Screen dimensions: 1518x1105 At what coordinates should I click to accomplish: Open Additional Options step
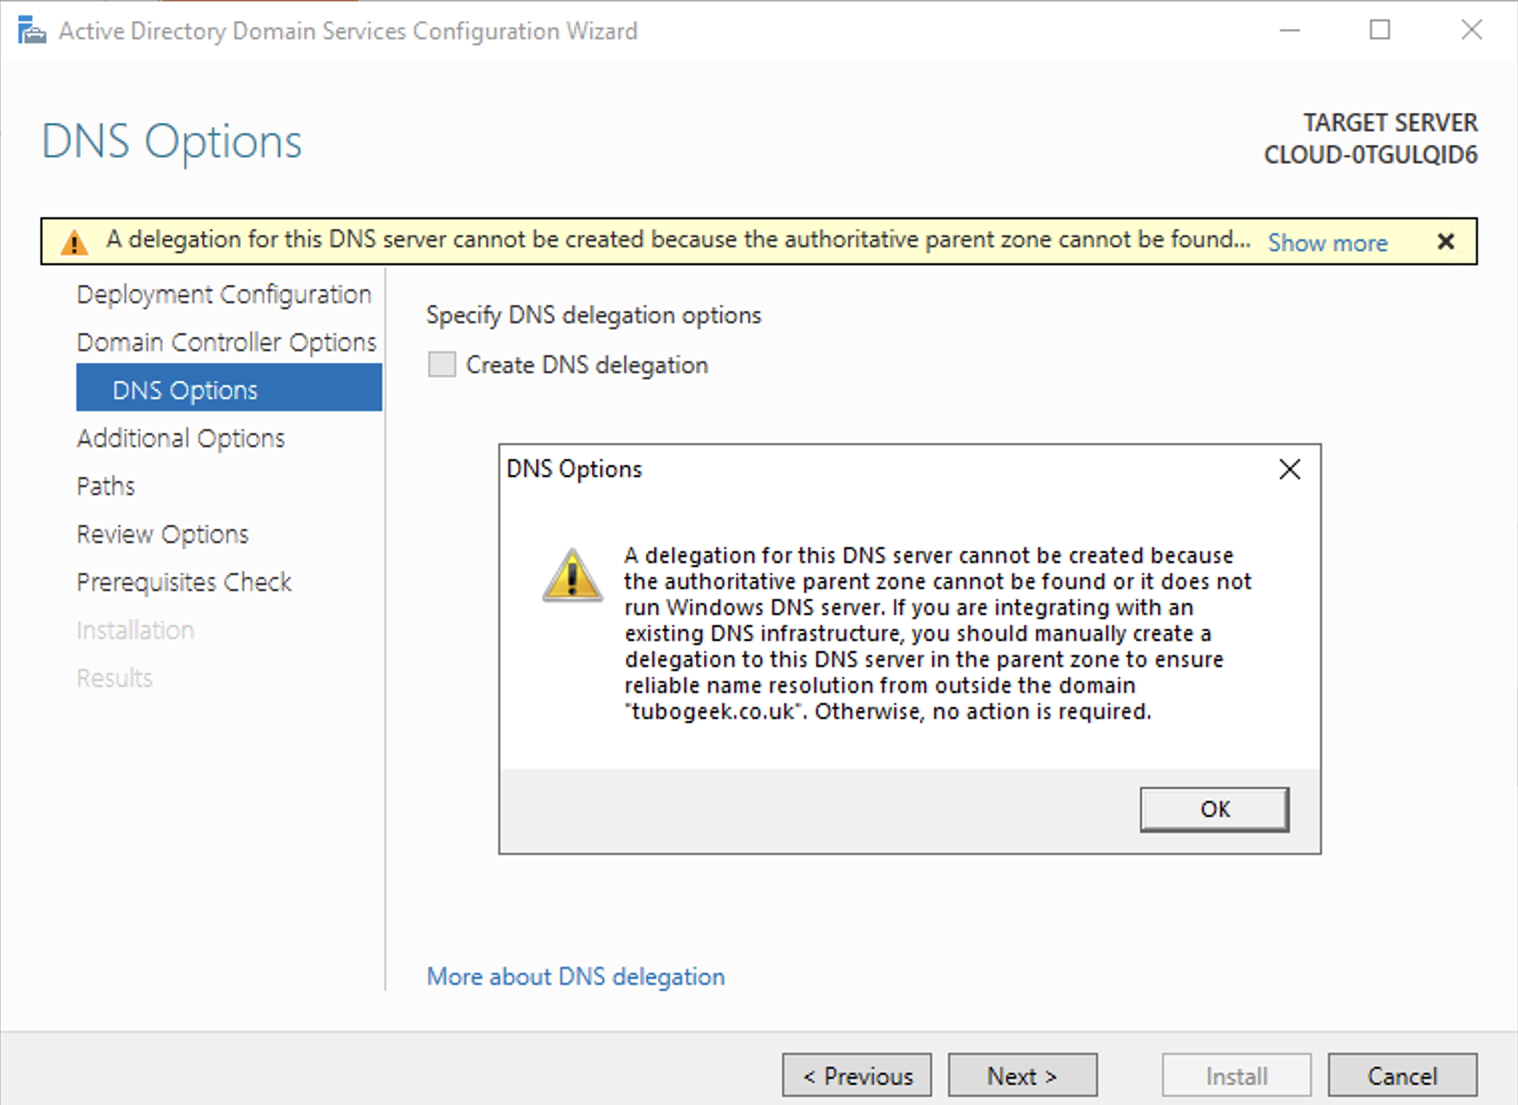[x=181, y=438]
